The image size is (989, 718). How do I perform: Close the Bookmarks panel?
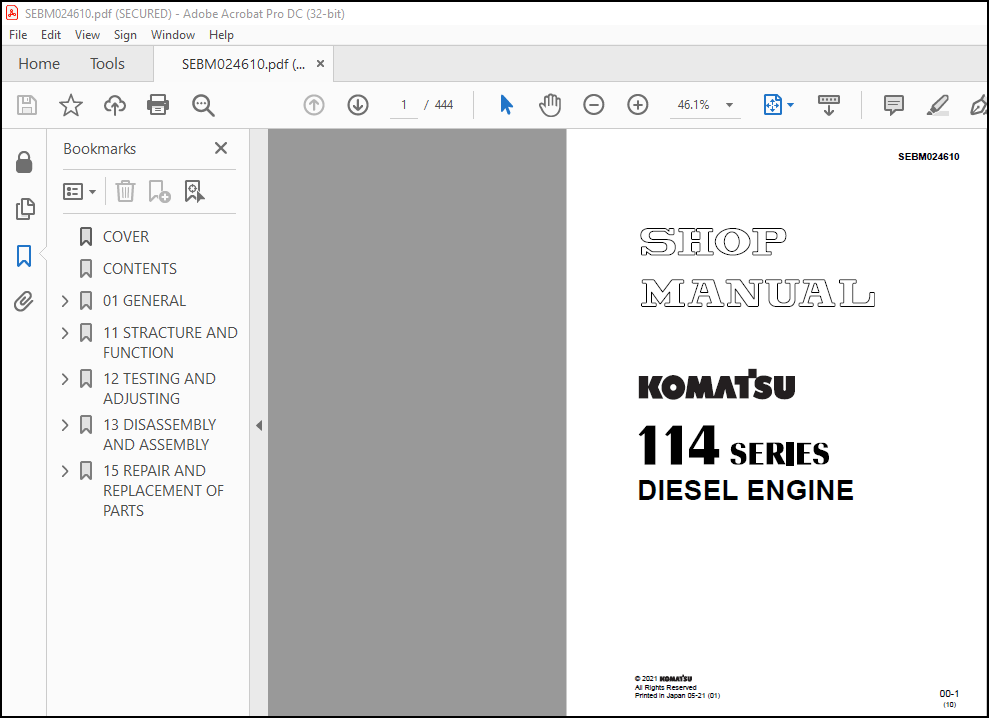click(x=221, y=148)
